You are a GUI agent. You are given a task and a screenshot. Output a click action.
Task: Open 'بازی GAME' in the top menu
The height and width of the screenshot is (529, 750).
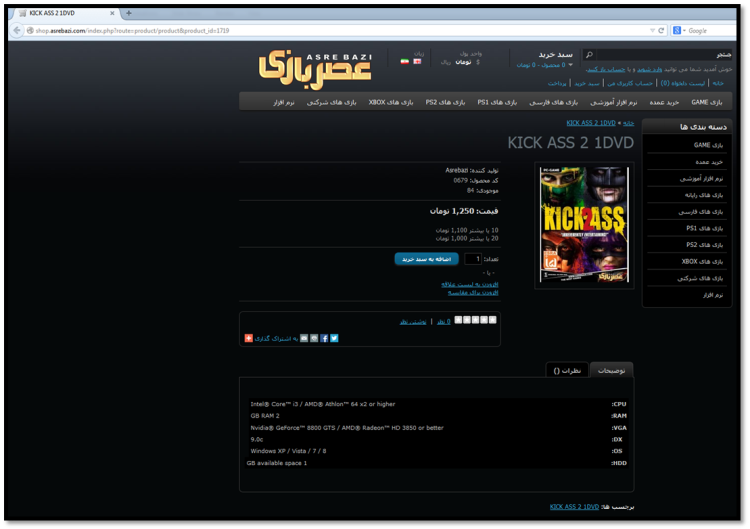pos(707,102)
